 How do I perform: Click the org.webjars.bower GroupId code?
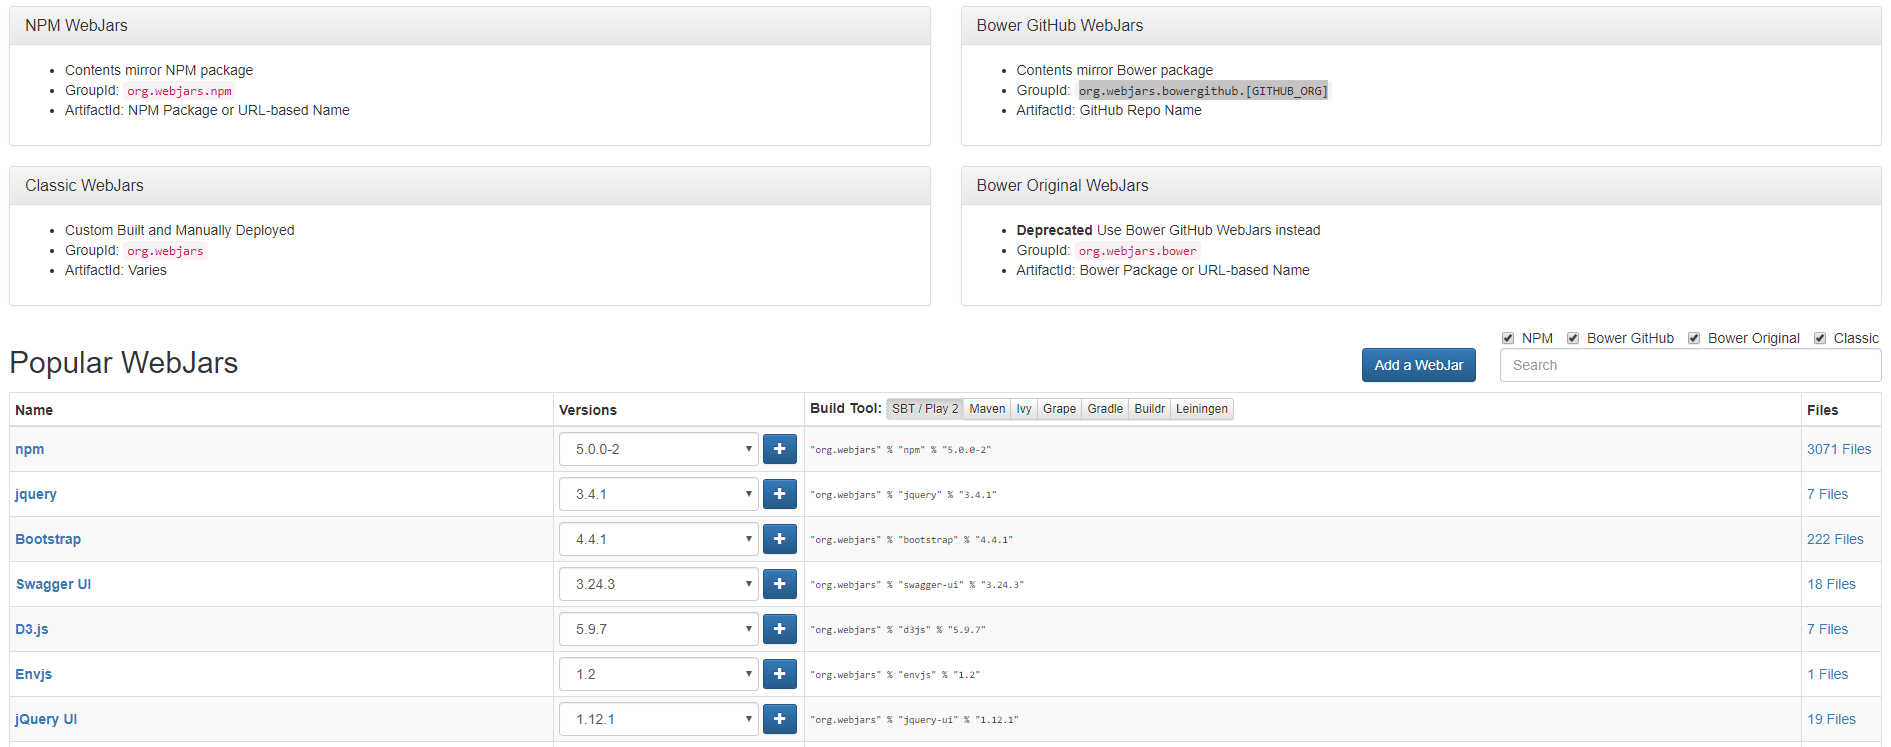coord(1137,251)
